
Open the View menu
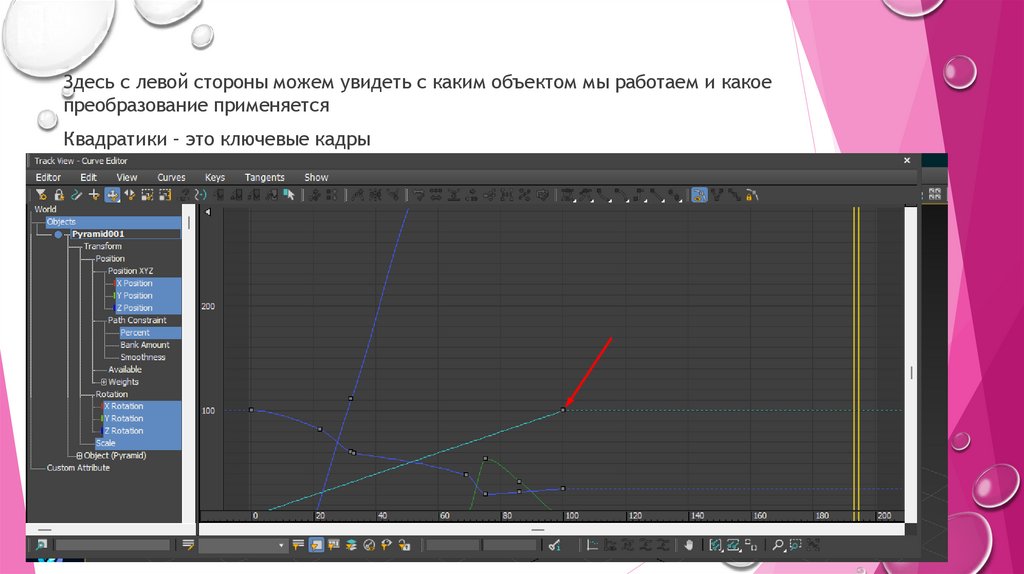click(x=127, y=177)
